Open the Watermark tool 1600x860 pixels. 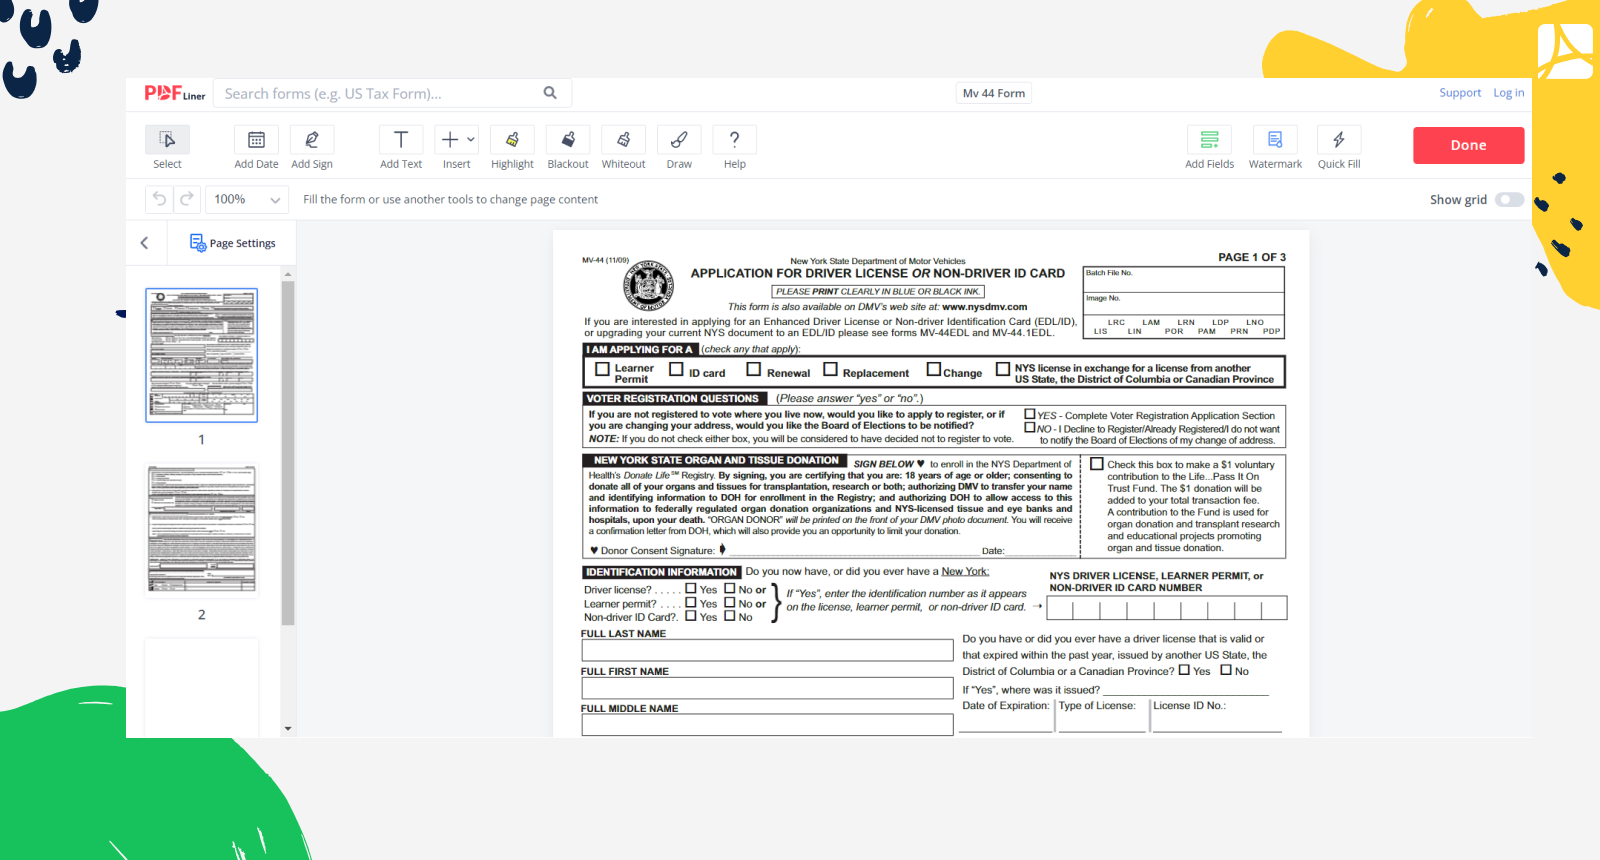pyautogui.click(x=1275, y=141)
